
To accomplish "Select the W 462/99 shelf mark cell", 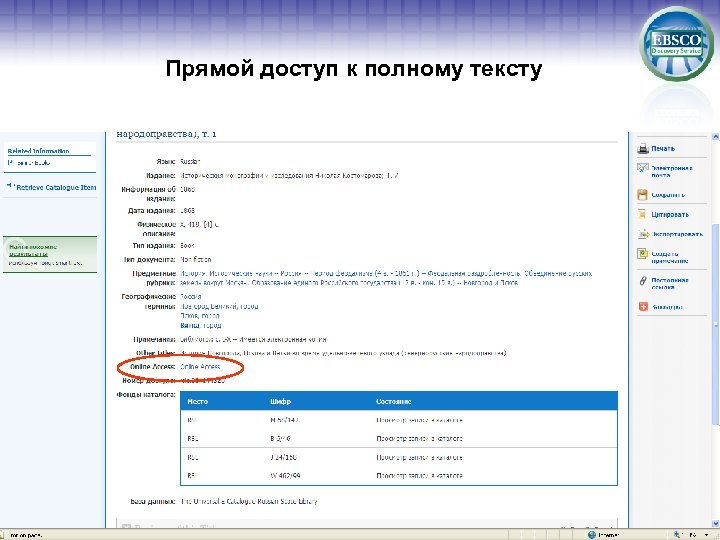I will (285, 476).
